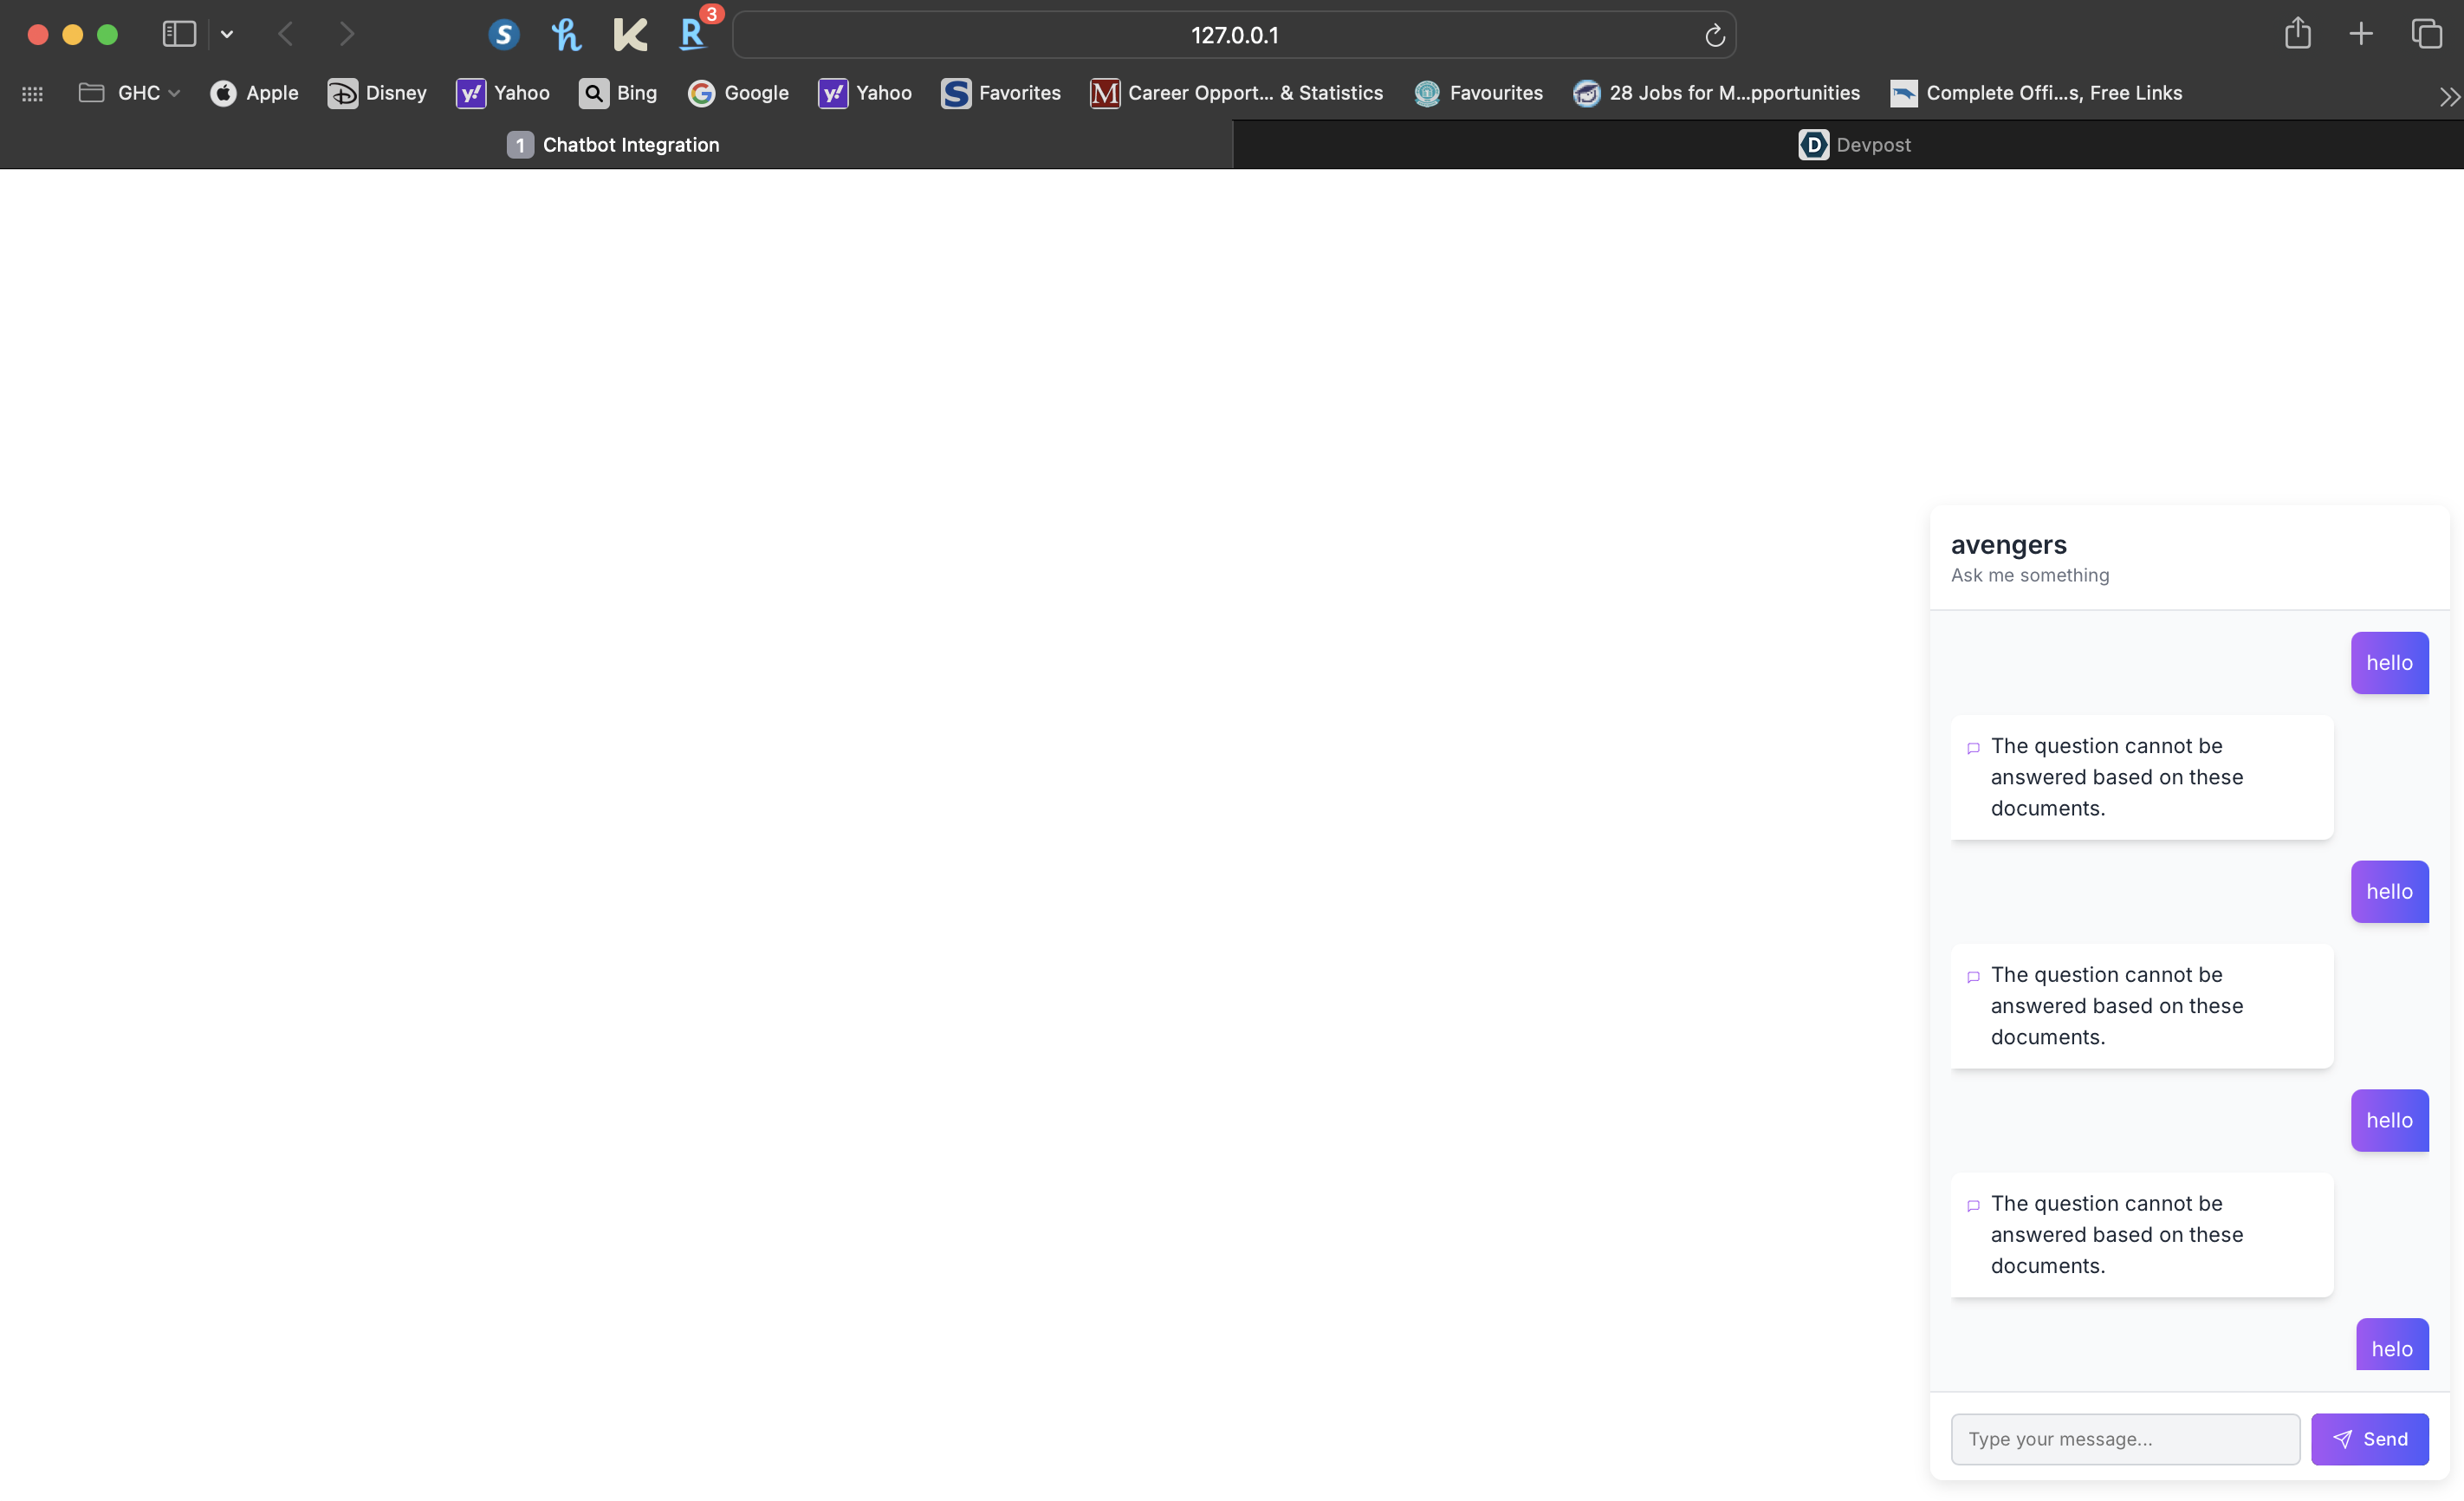
Task: Click the page reload icon
Action: tap(1714, 36)
